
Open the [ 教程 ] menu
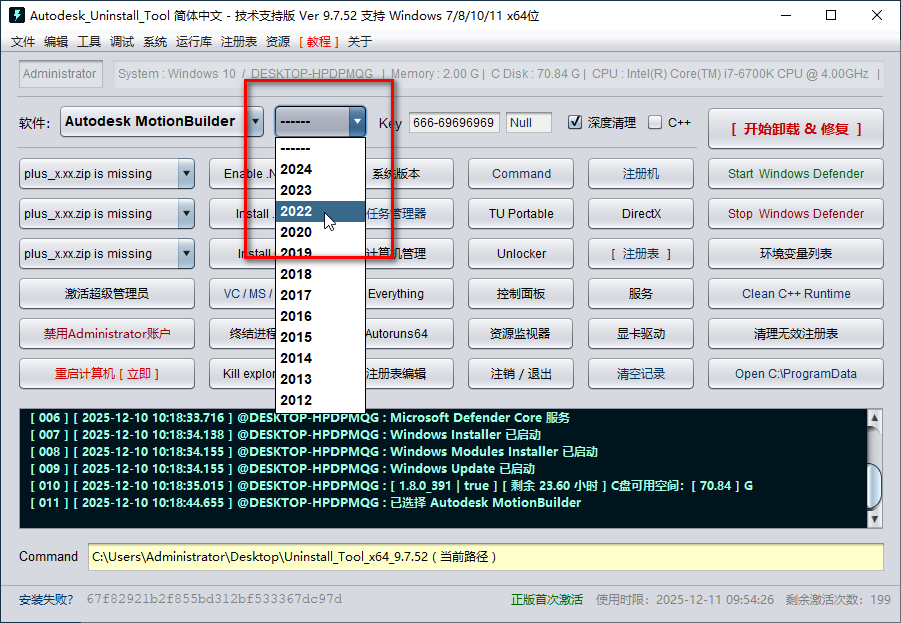point(318,41)
